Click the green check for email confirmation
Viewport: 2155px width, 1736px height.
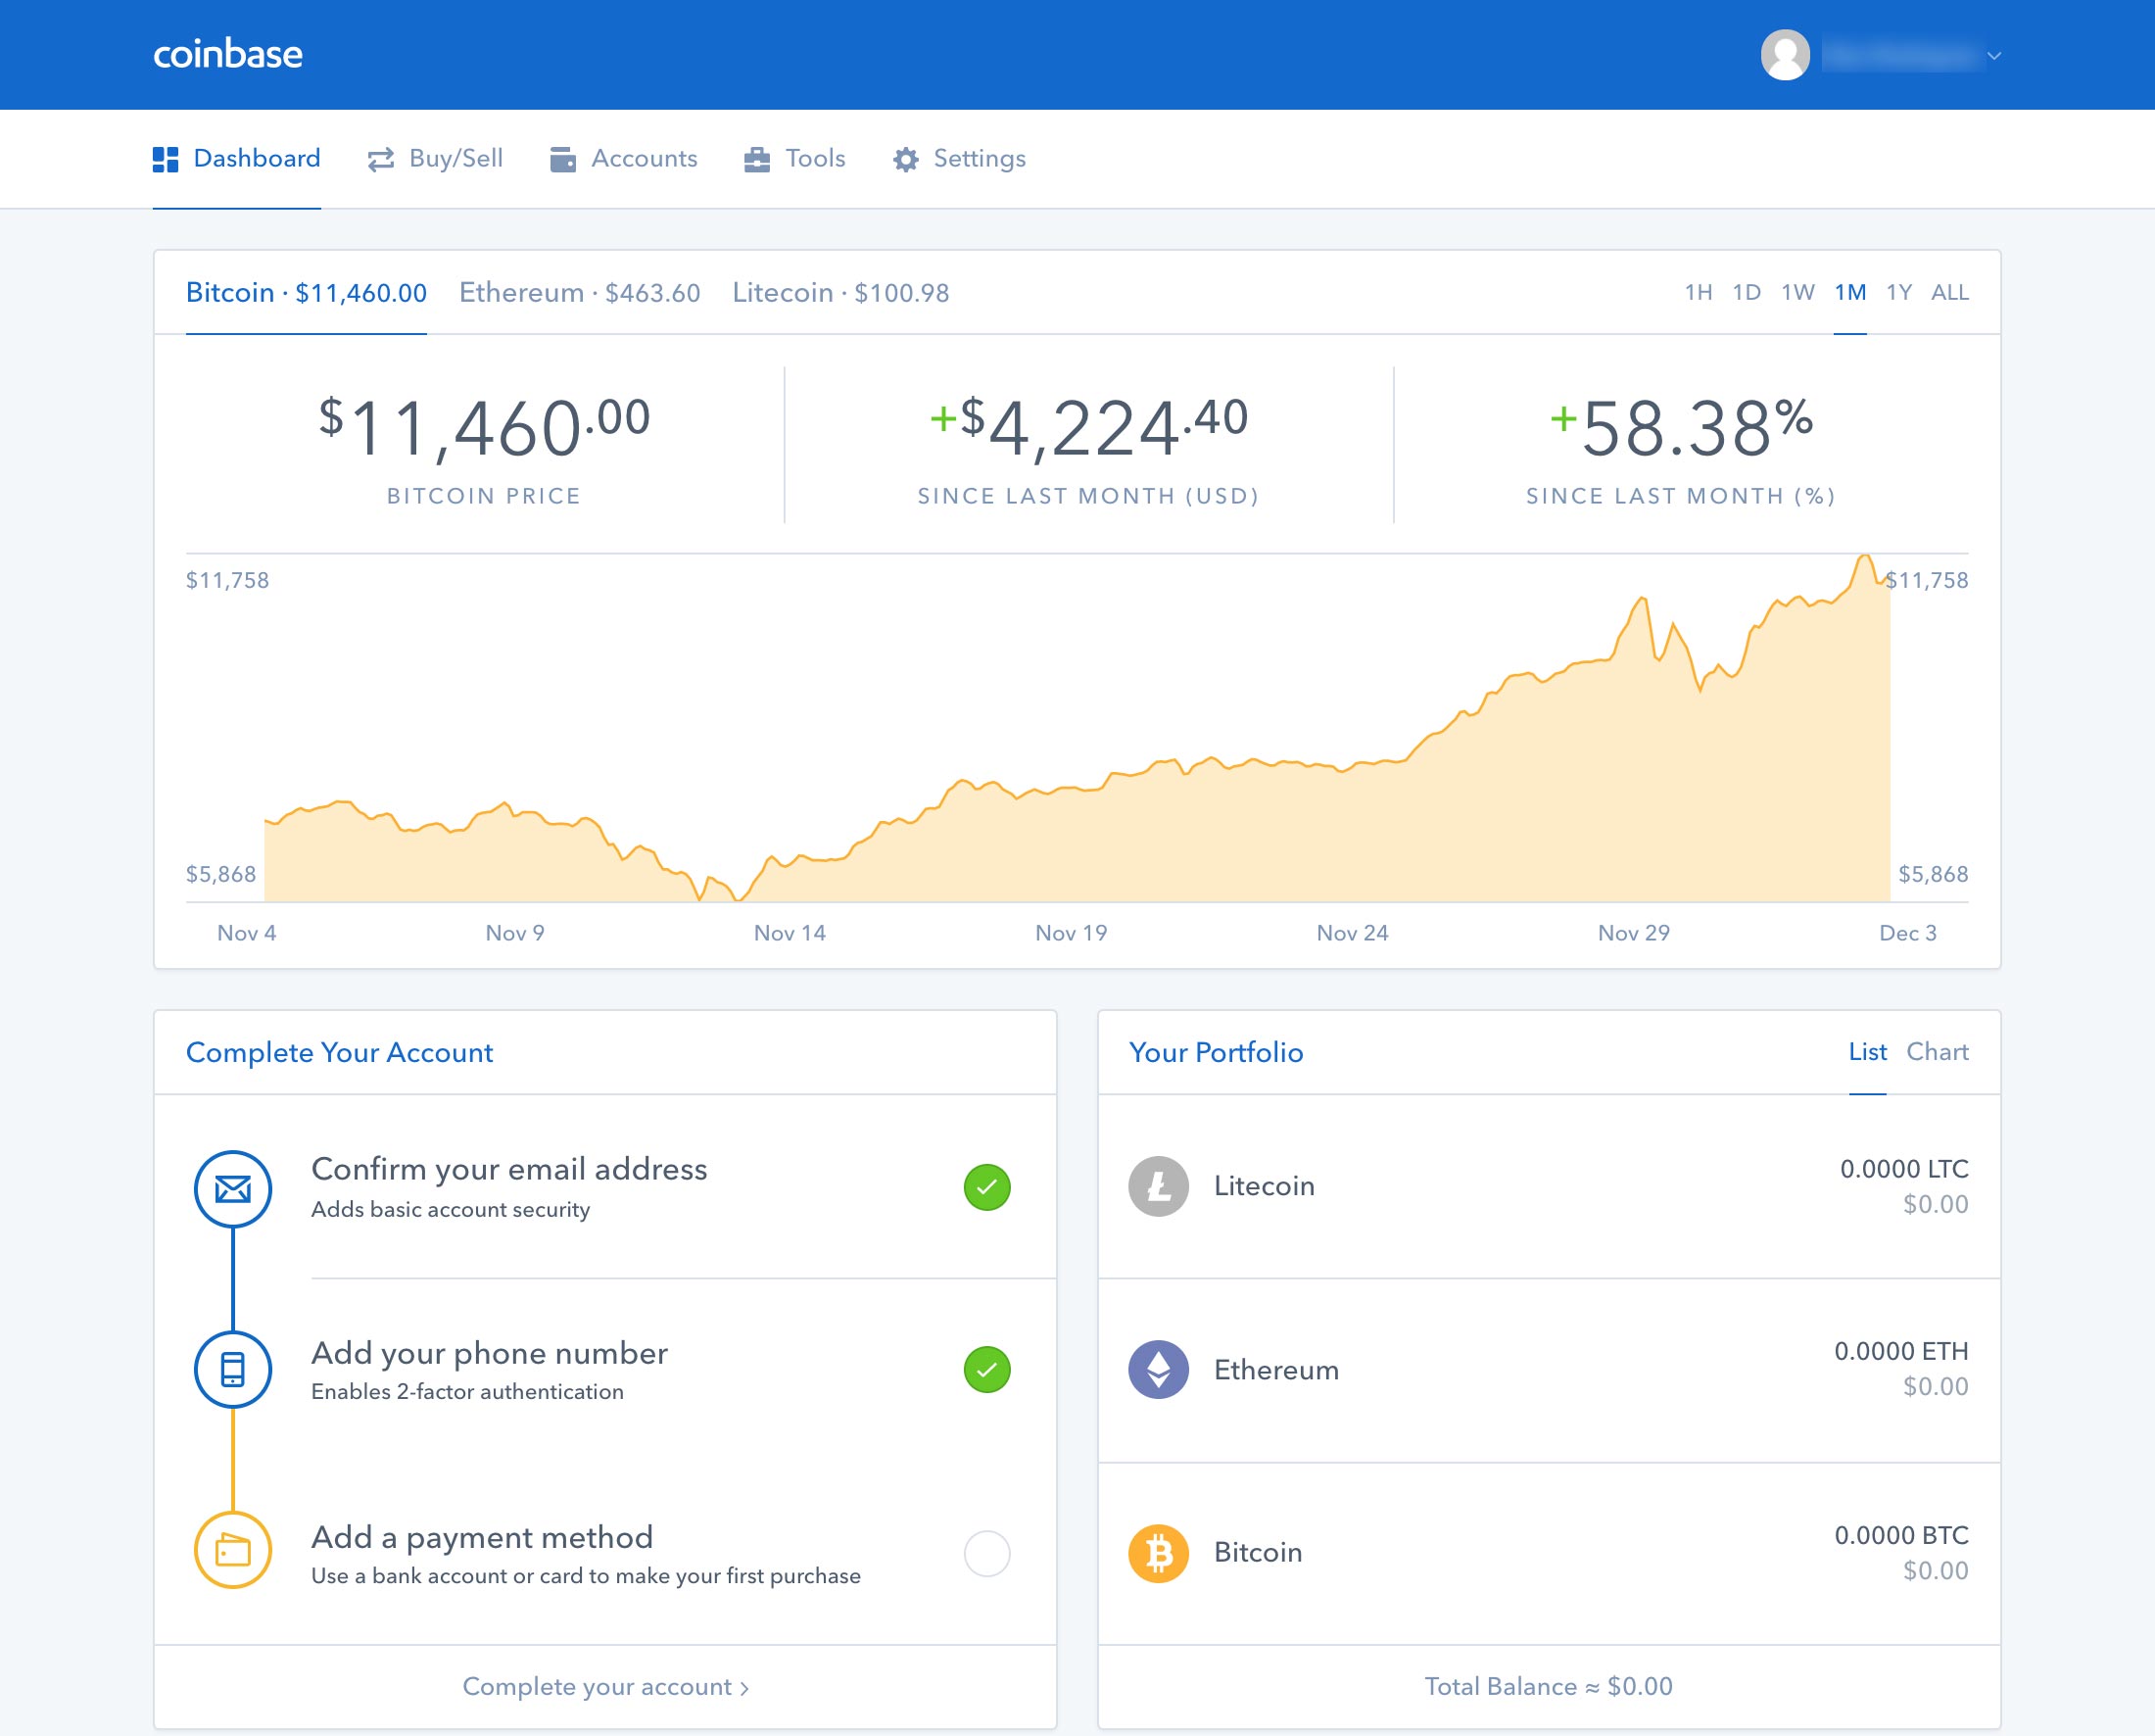[x=987, y=1188]
